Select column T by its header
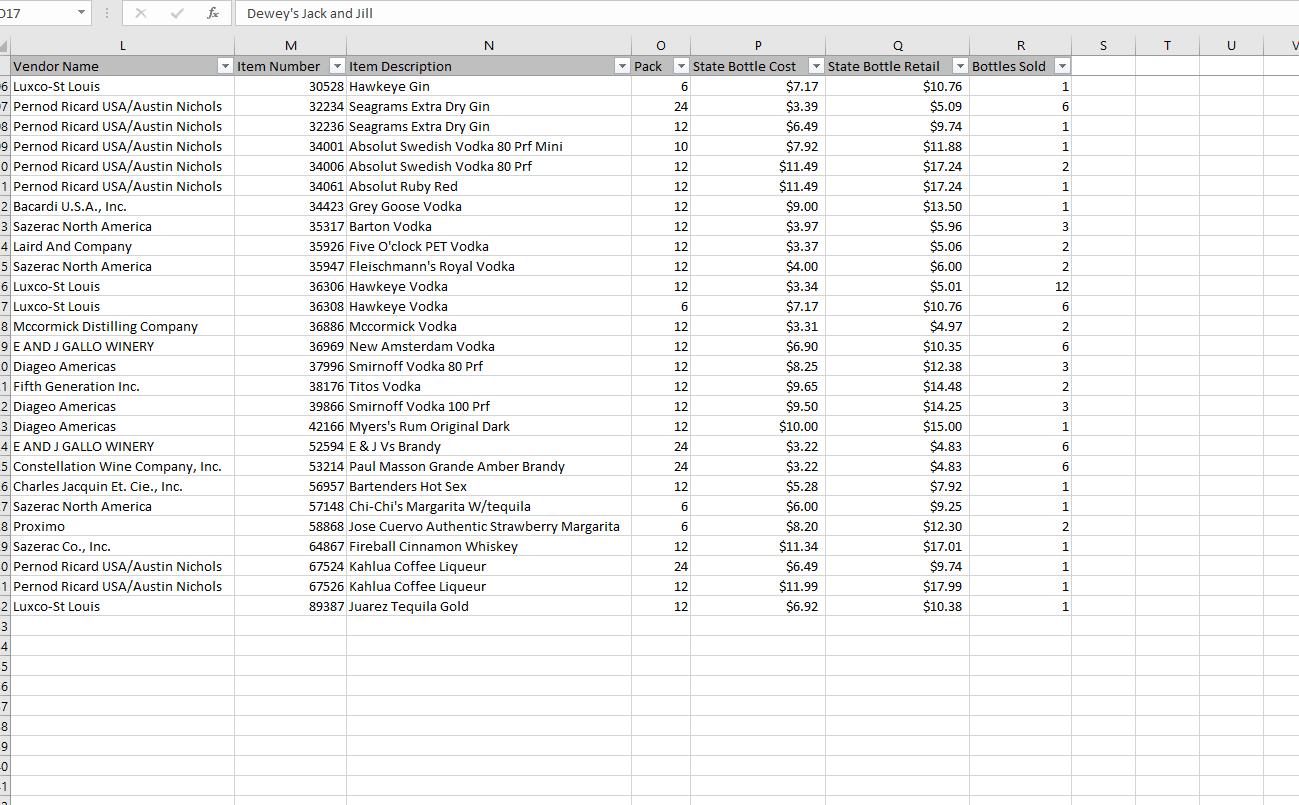1299x805 pixels. (1168, 45)
